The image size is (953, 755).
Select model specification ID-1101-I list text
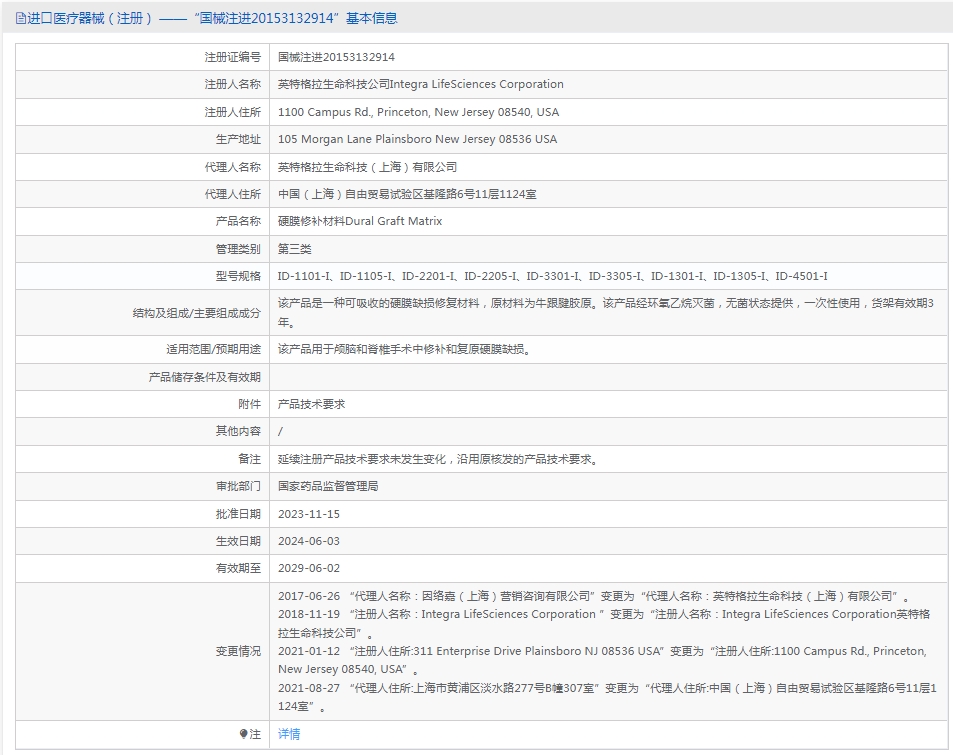tap(552, 277)
